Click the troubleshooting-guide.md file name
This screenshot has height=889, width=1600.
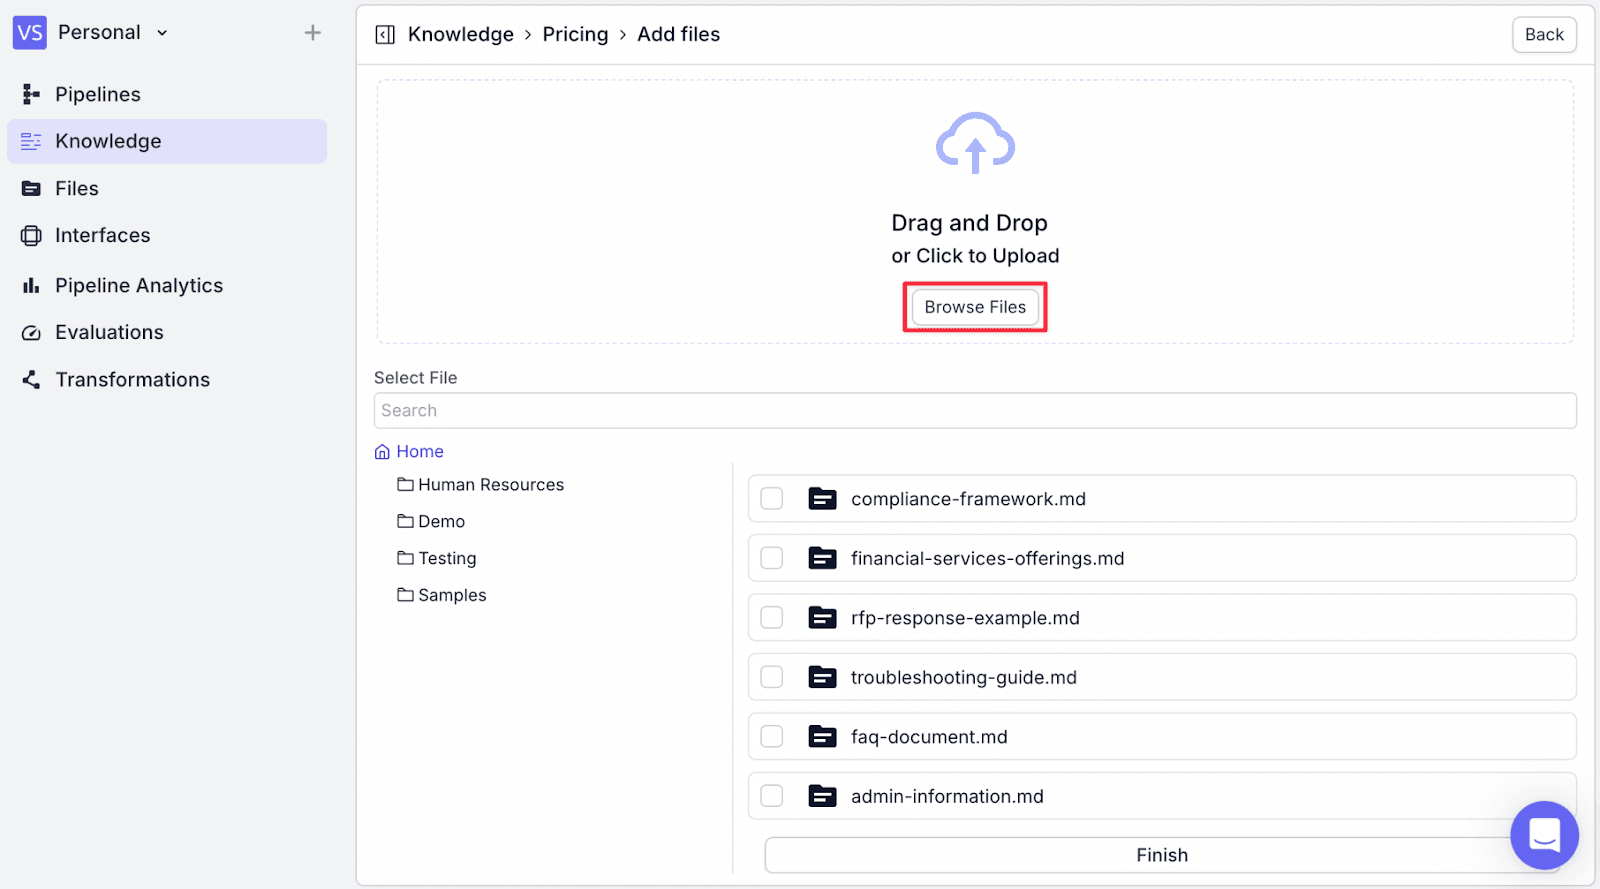964,677
